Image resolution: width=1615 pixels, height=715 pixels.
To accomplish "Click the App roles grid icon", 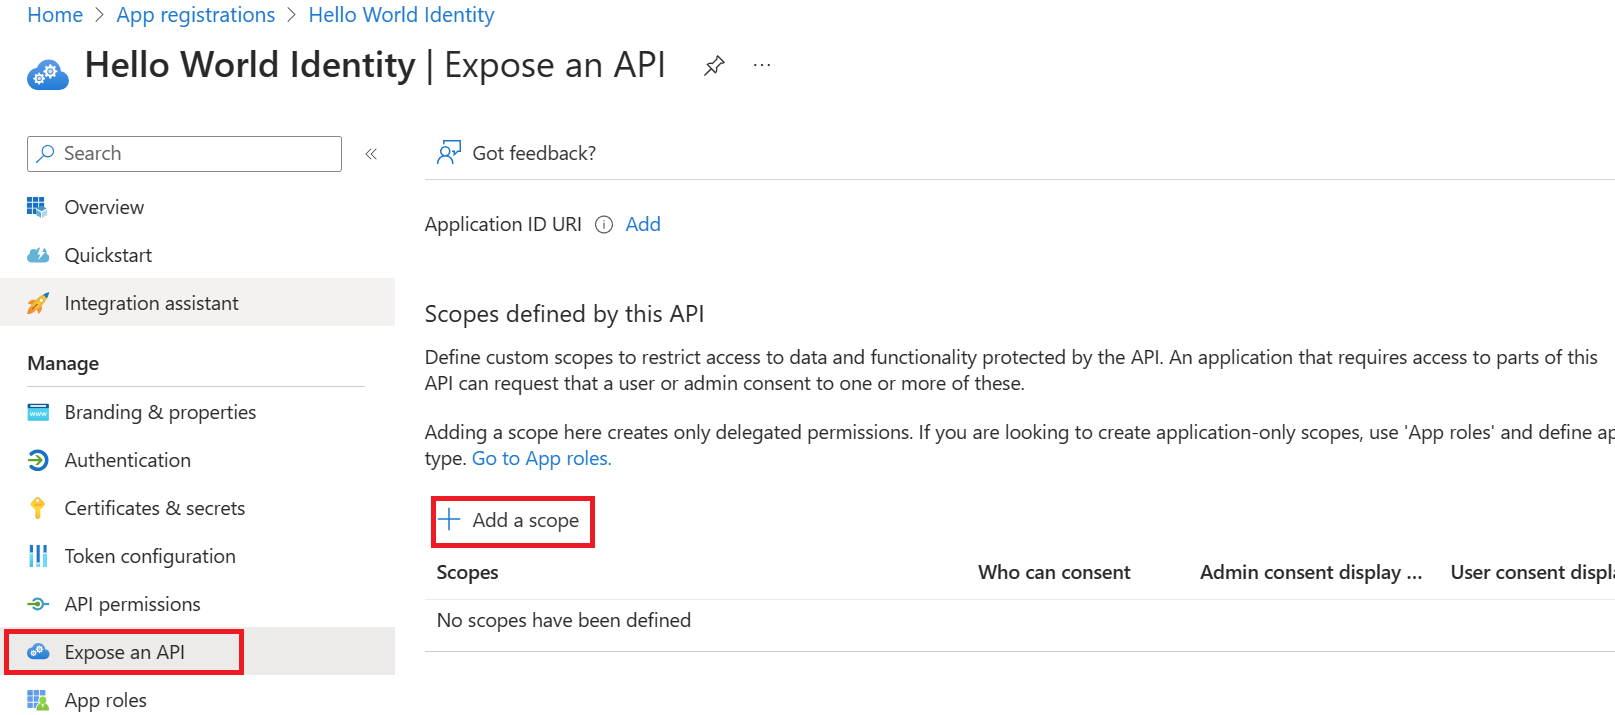I will click(38, 700).
